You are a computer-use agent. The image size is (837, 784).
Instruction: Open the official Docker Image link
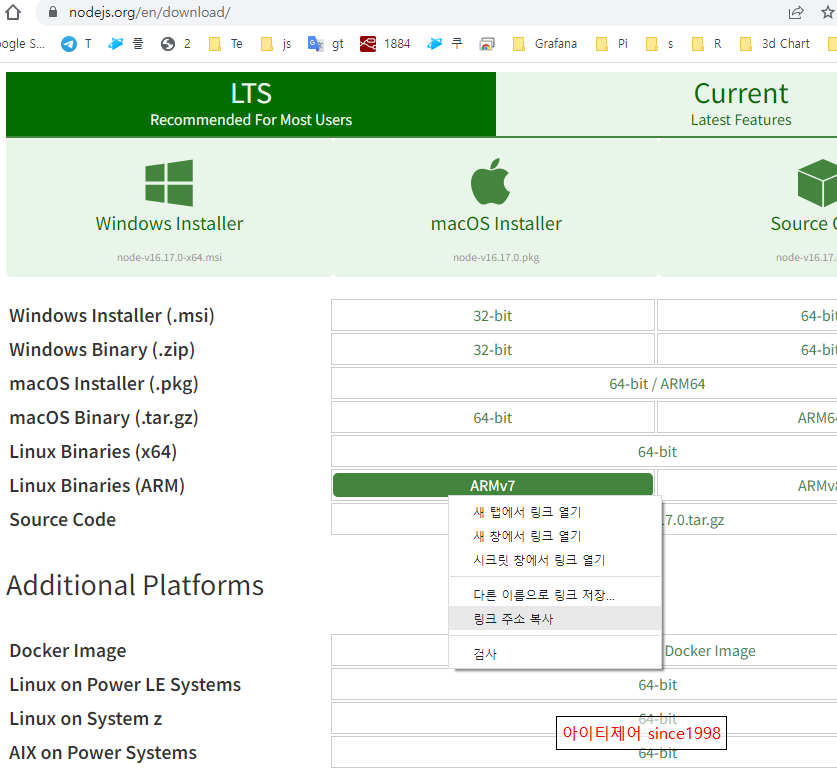tap(710, 651)
